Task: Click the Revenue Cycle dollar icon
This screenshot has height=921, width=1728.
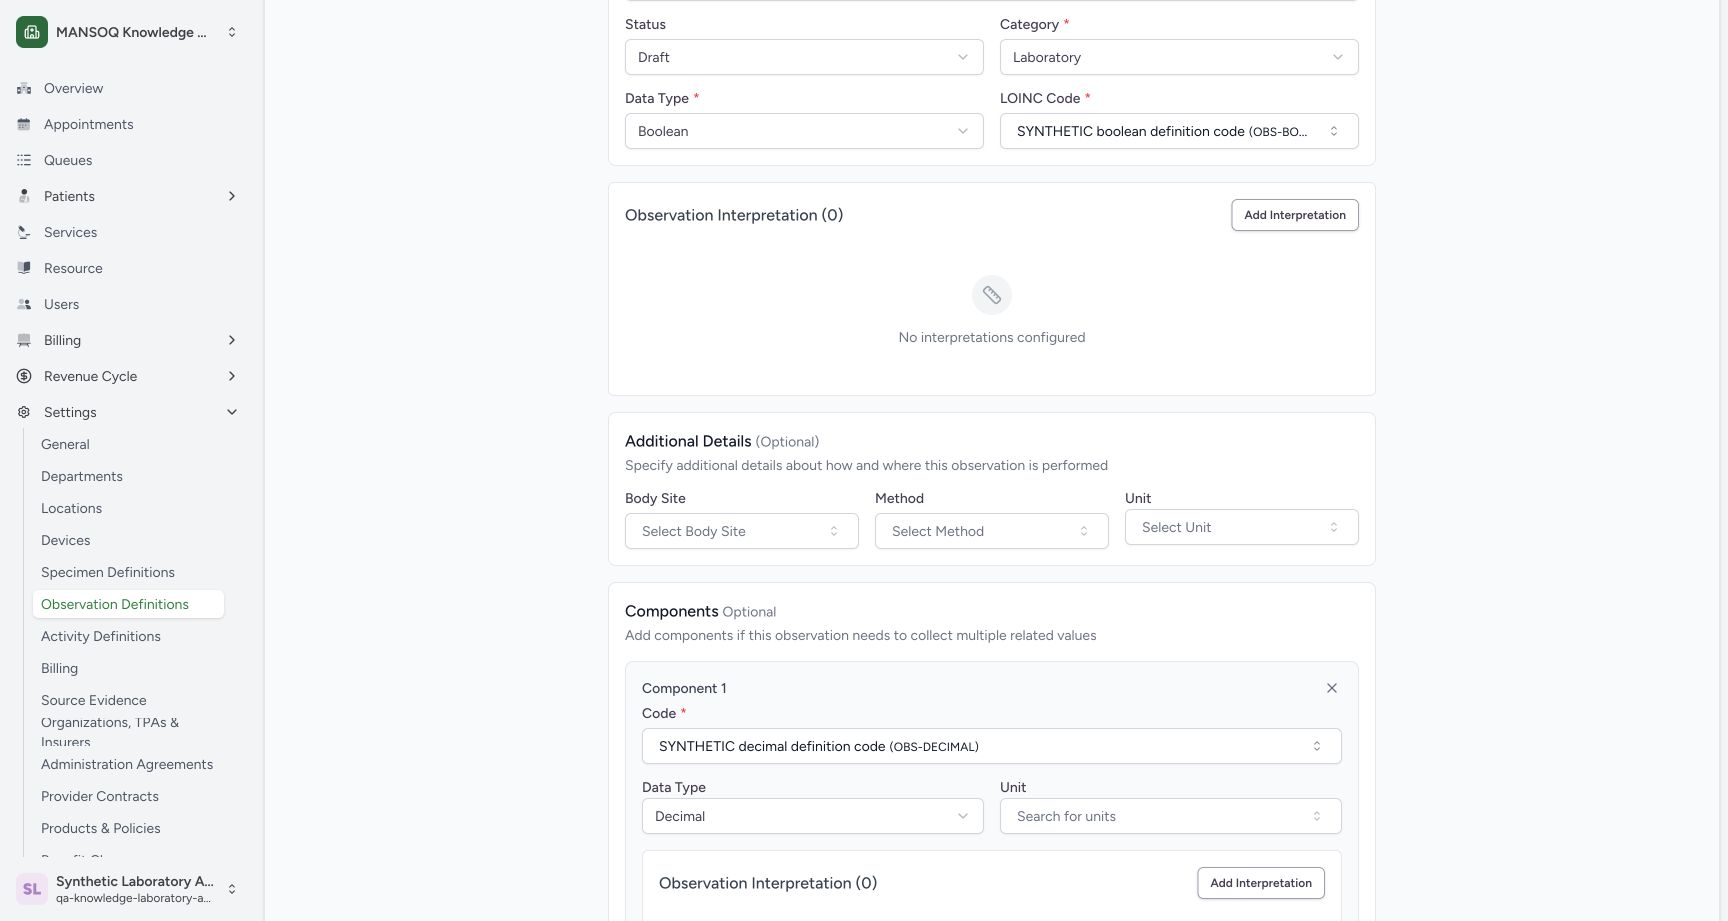Action: [x=24, y=376]
